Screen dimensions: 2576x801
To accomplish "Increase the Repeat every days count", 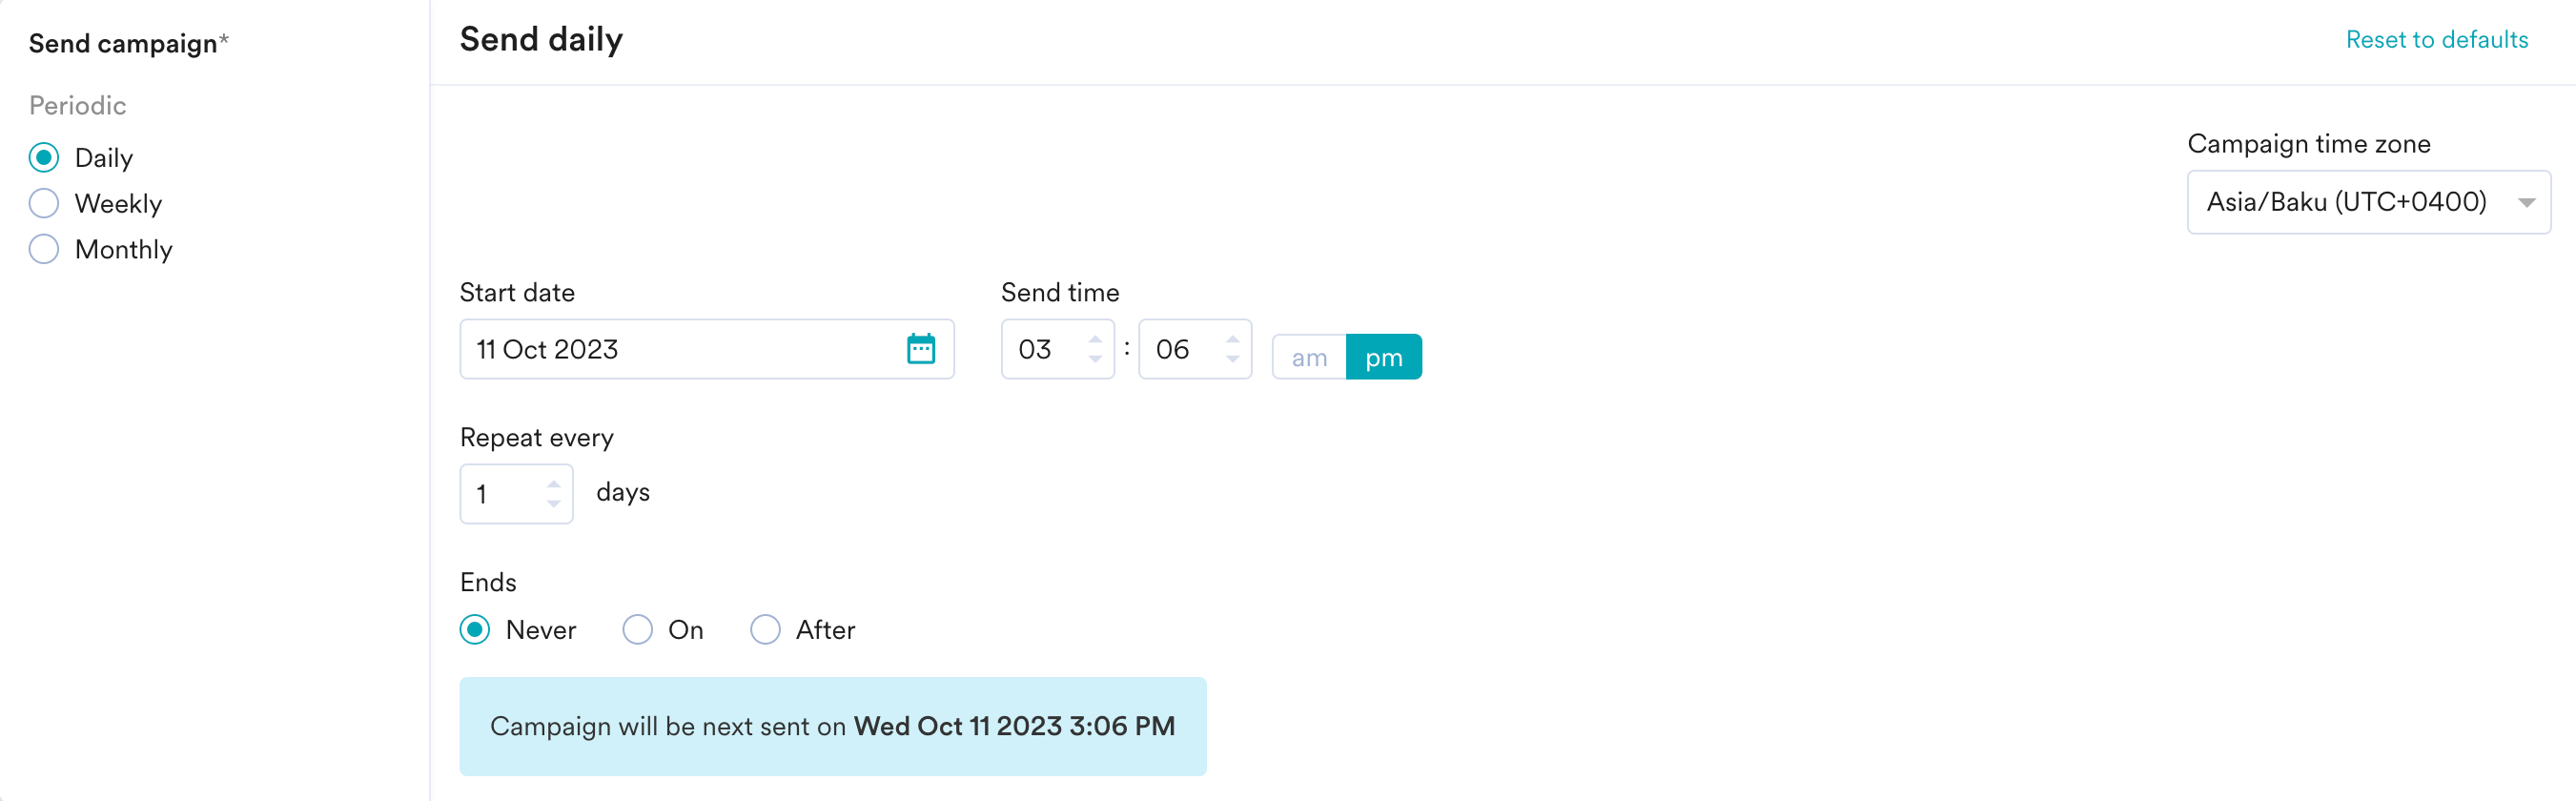I will (553, 484).
